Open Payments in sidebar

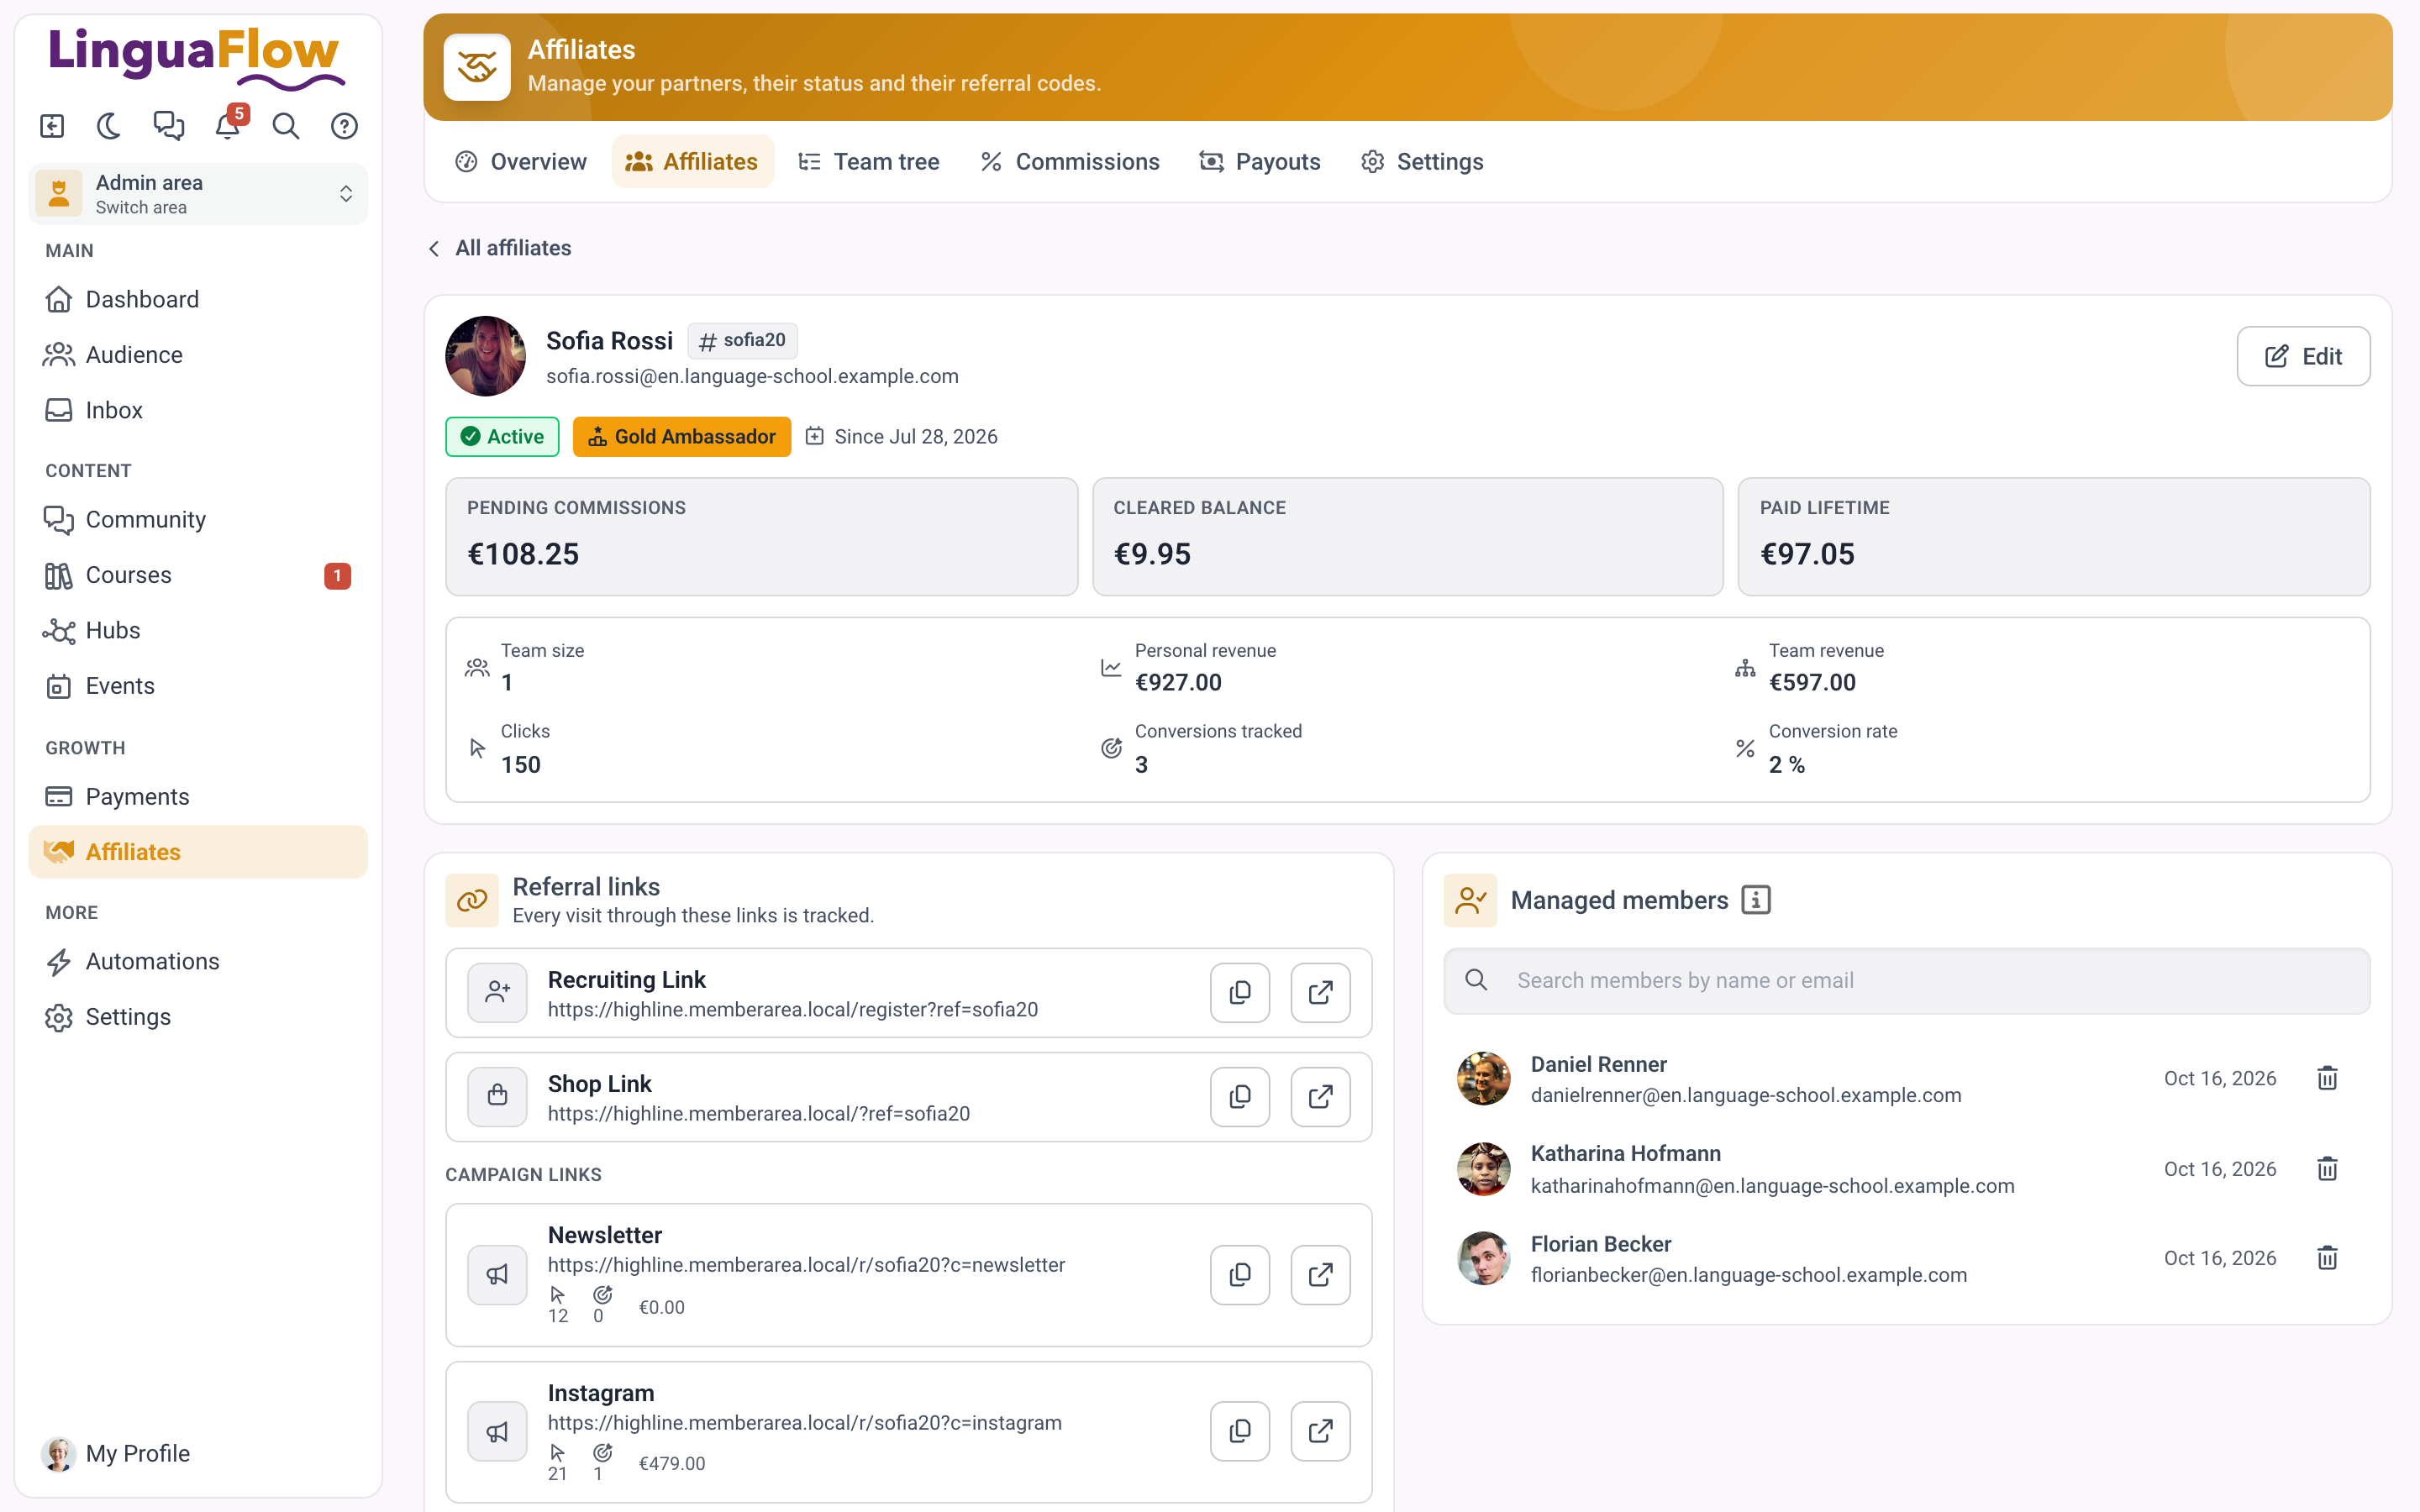click(198, 796)
